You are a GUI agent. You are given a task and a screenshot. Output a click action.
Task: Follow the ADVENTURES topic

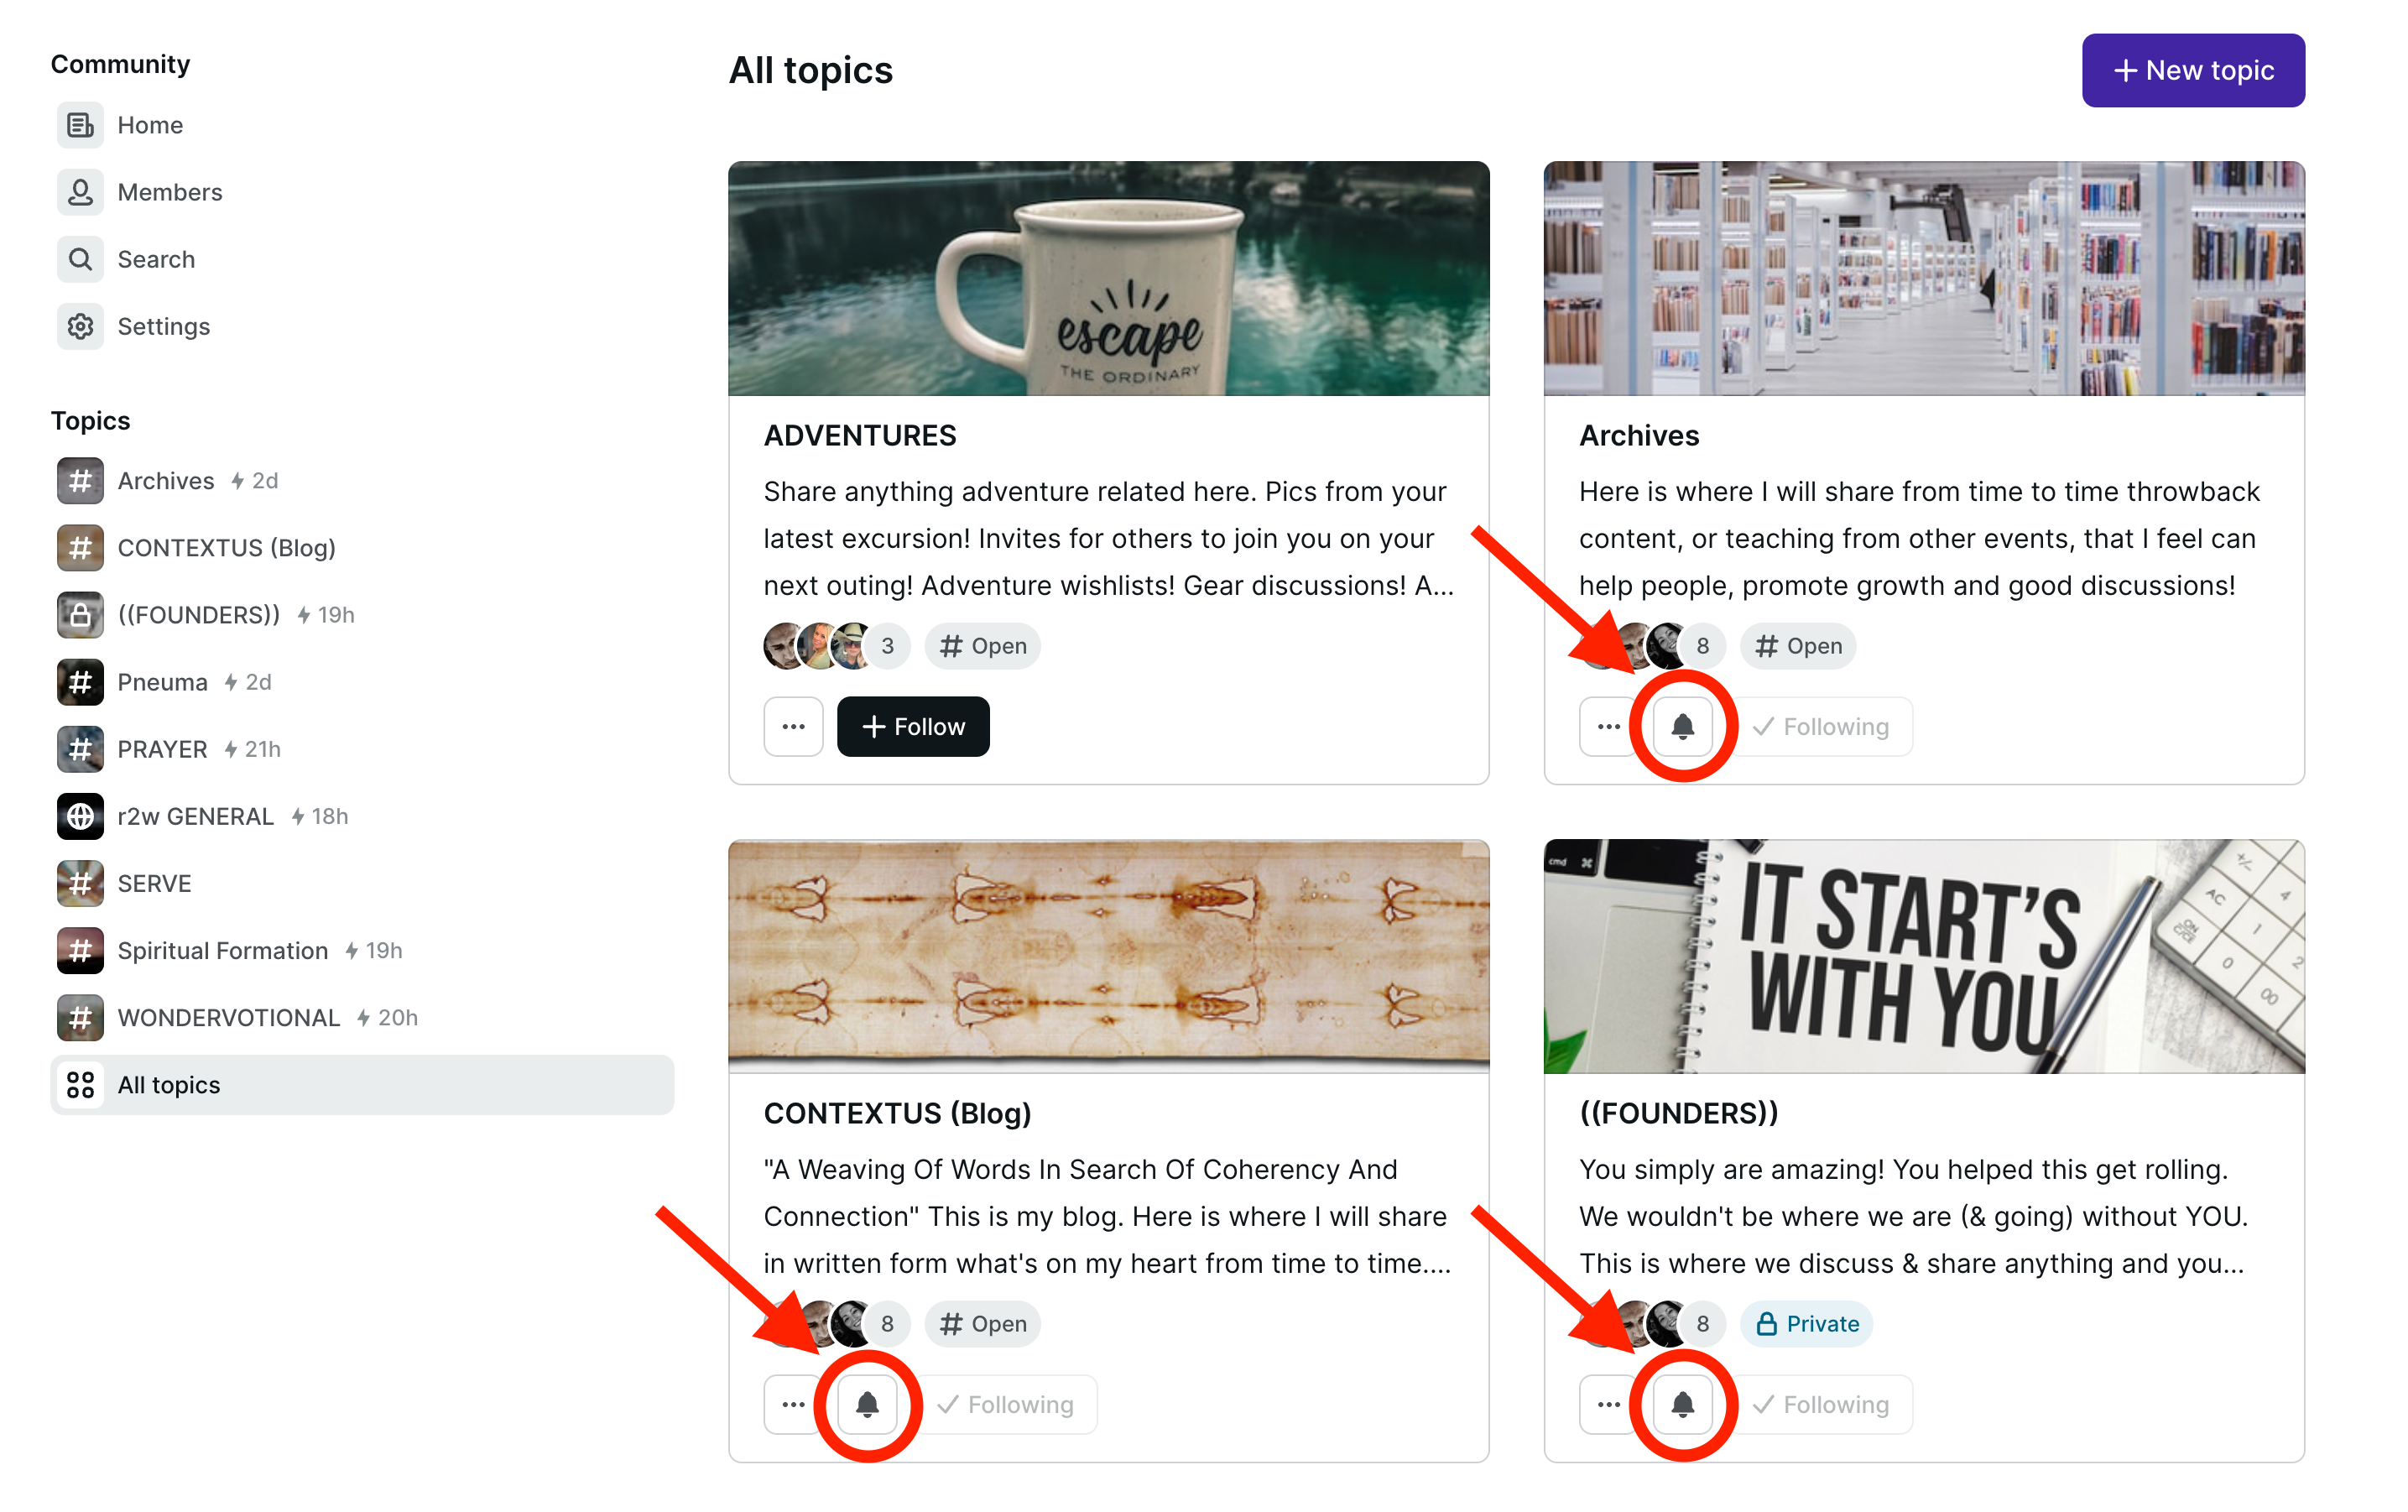click(912, 726)
